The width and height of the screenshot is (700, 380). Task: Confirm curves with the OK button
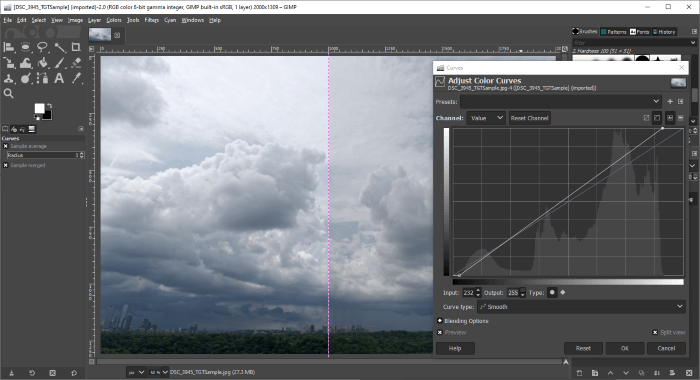(625, 348)
